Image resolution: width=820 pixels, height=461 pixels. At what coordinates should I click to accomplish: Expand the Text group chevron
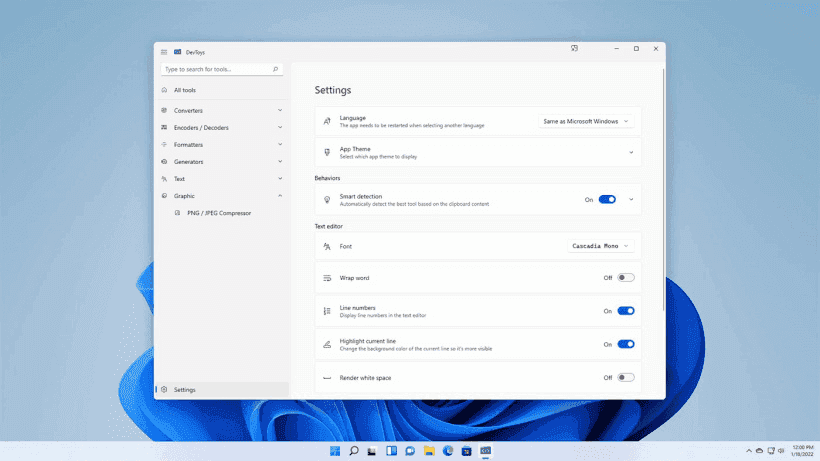tap(280, 179)
